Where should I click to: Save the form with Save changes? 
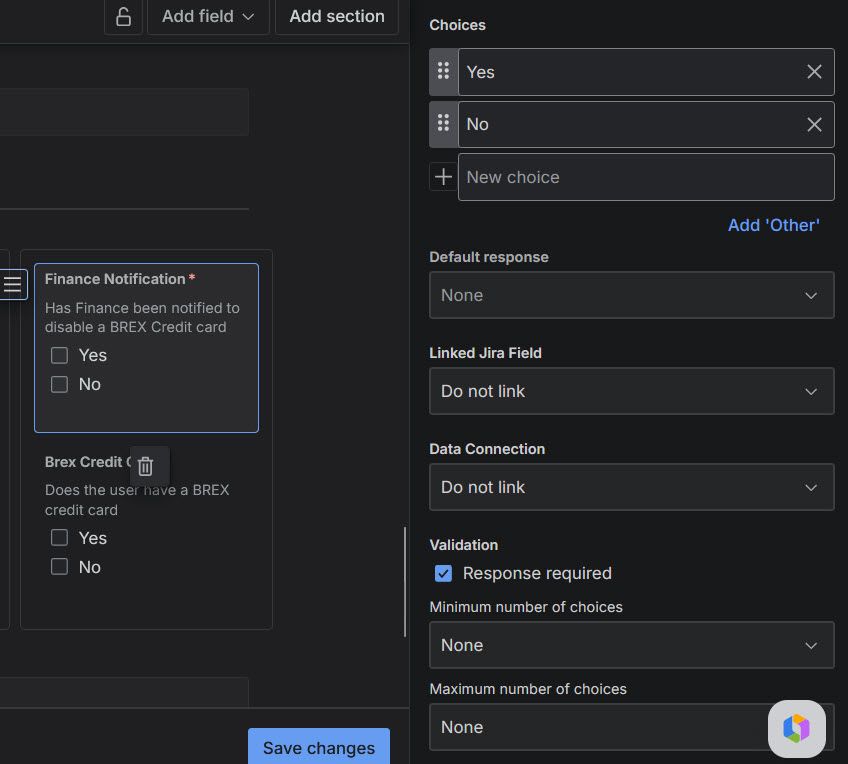pos(319,747)
